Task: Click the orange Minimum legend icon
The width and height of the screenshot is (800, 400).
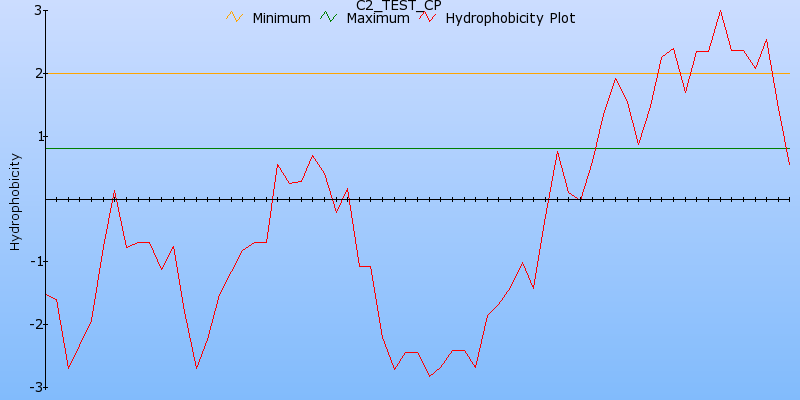Action: pyautogui.click(x=235, y=17)
